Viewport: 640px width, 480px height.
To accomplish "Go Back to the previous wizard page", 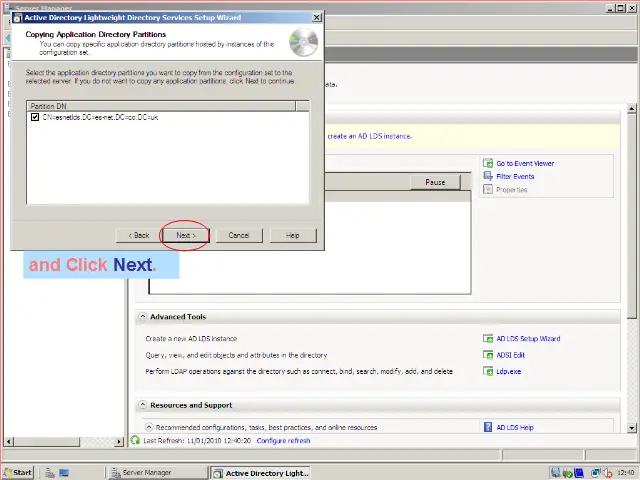I will [x=139, y=235].
